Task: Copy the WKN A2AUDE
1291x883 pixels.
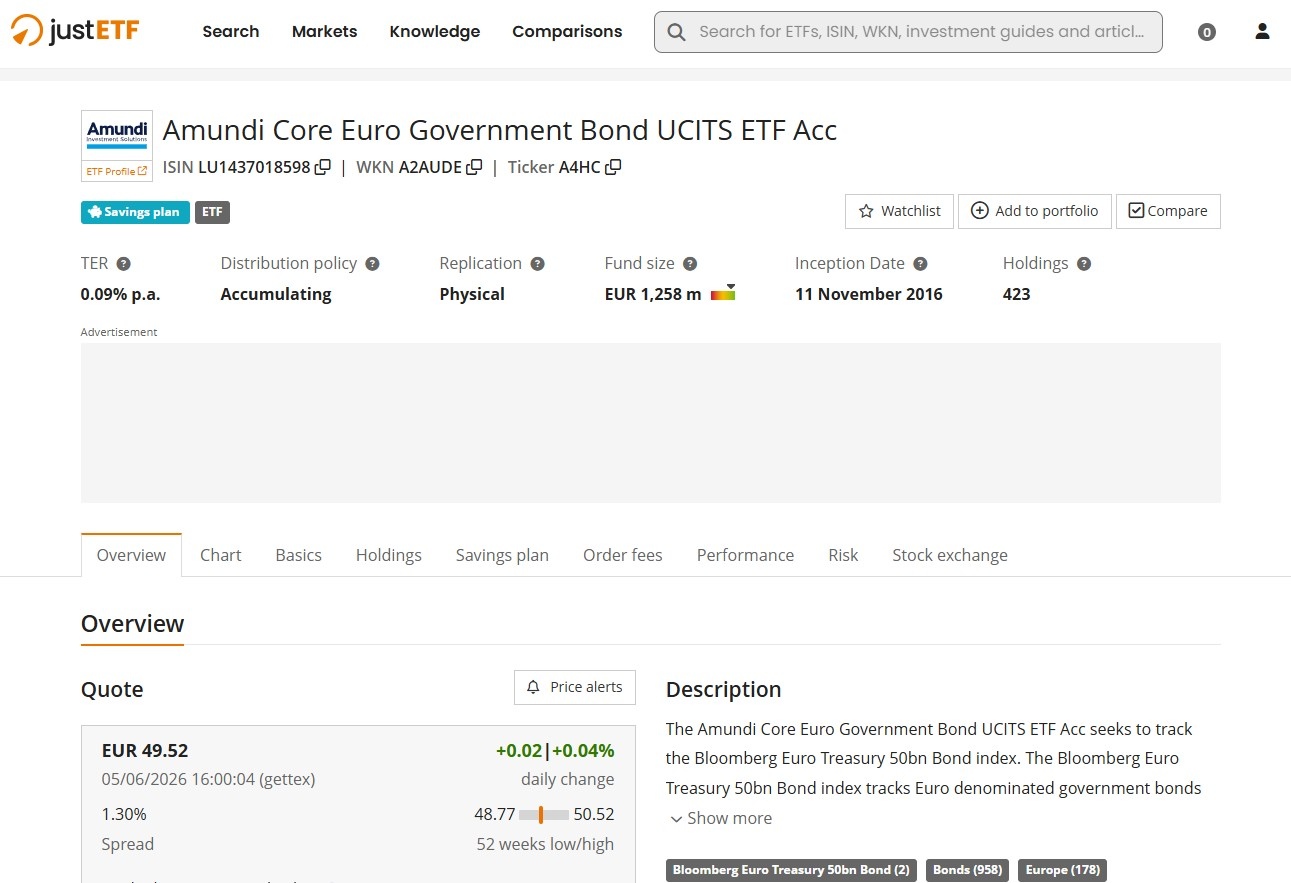Action: click(x=474, y=167)
